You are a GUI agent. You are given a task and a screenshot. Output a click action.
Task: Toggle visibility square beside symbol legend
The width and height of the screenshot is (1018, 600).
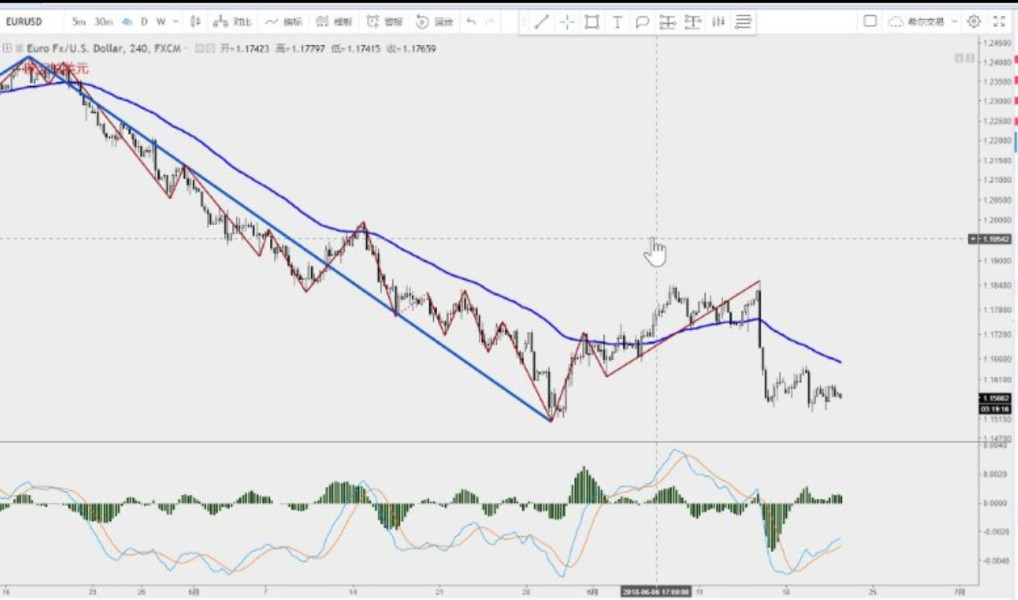pos(19,48)
